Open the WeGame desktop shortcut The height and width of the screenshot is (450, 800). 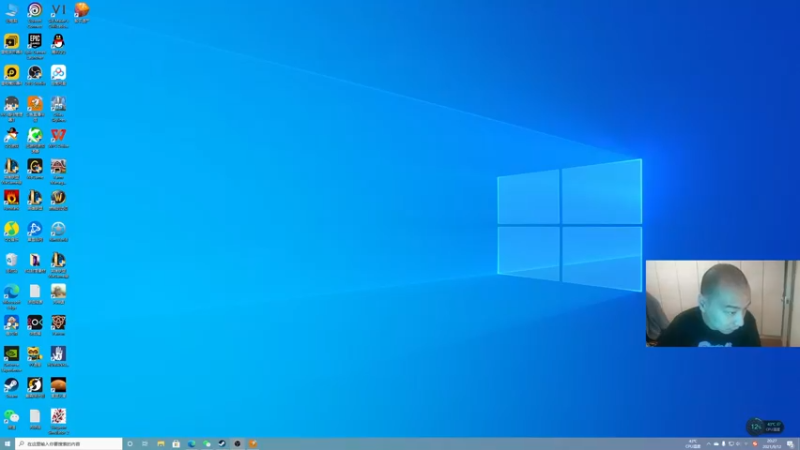coord(35,169)
